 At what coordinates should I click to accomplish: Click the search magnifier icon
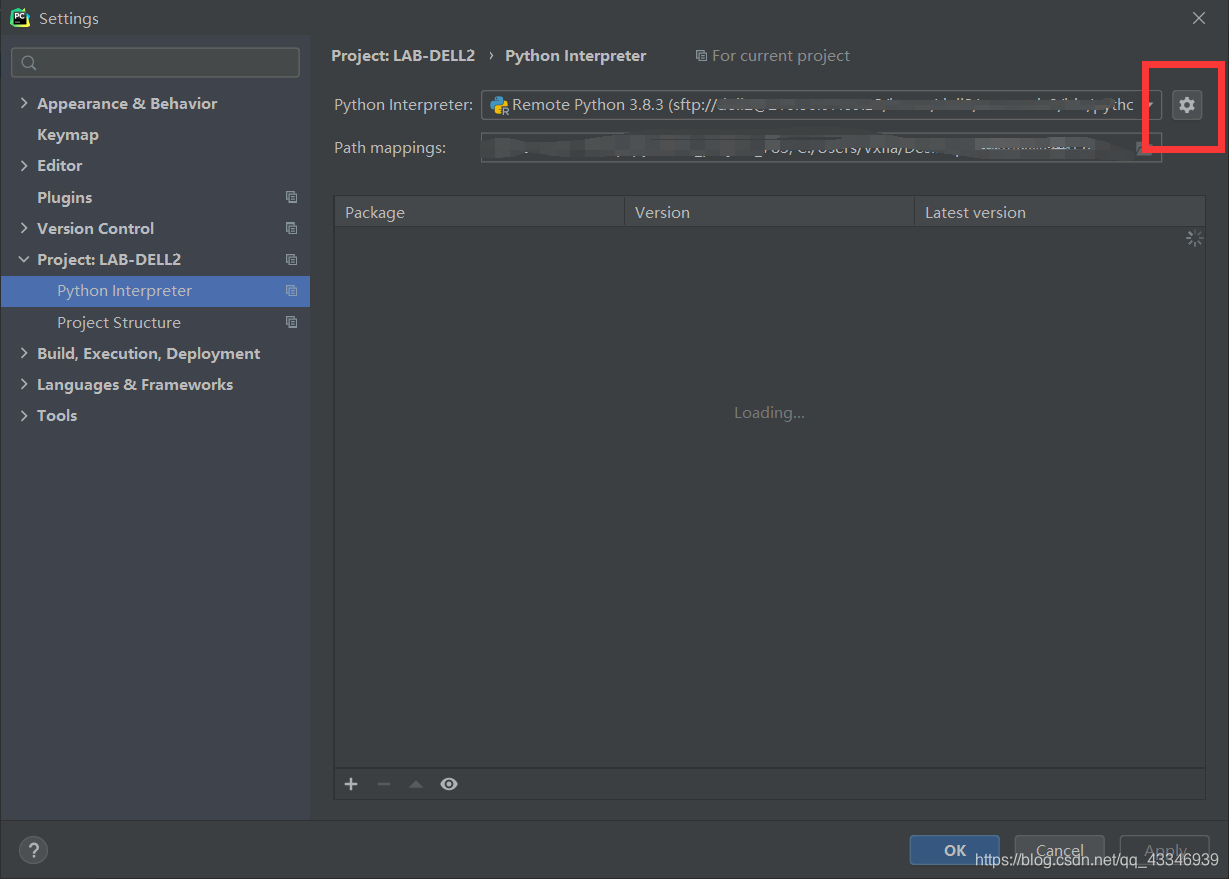pos(29,63)
